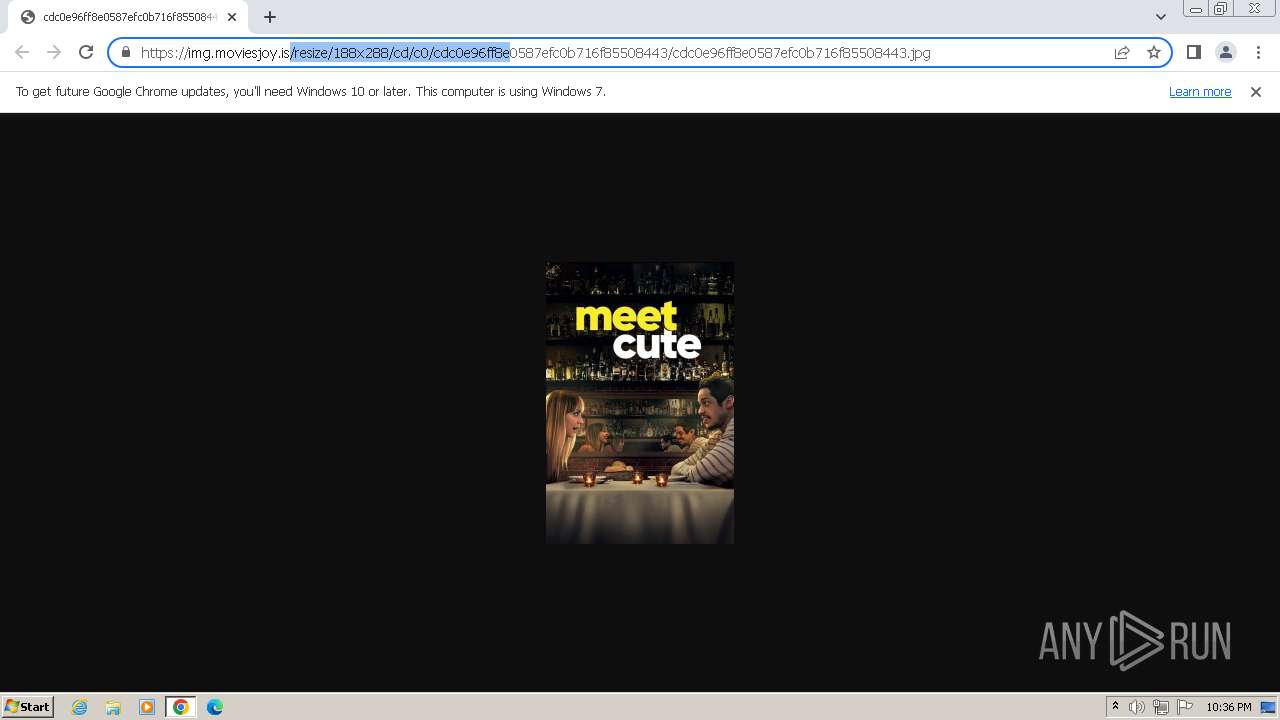Screen dimensions: 1280x720
Task: Expand the tab search dropdown arrow
Action: click(1161, 16)
